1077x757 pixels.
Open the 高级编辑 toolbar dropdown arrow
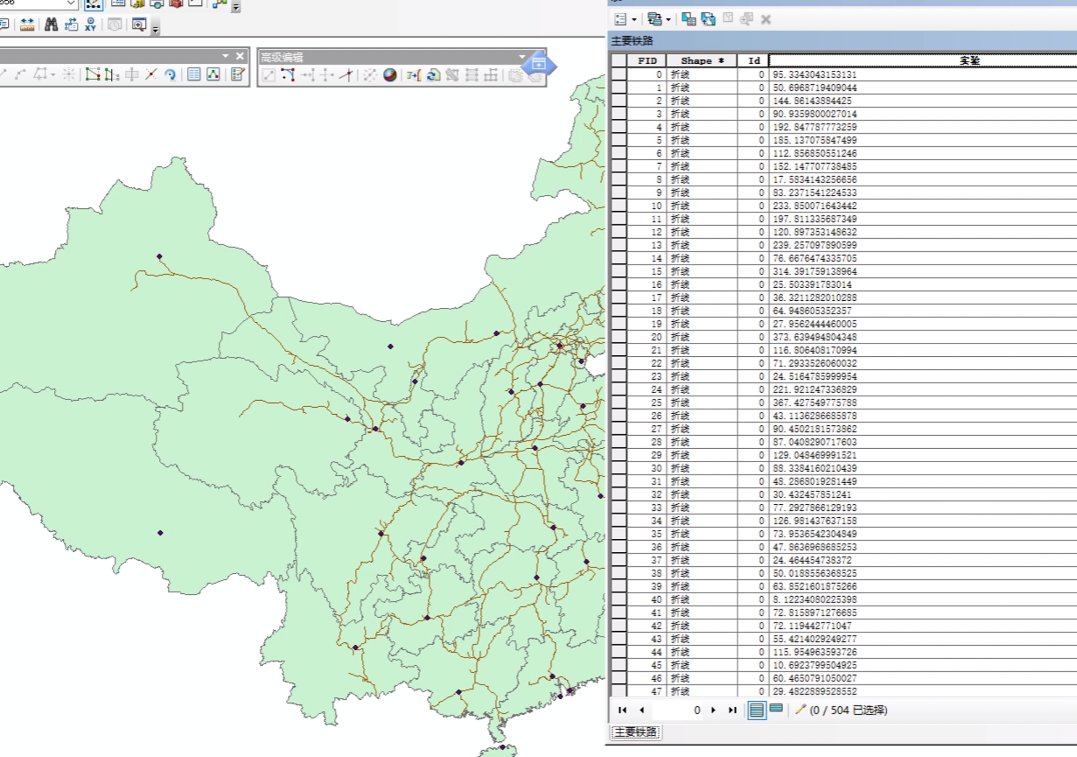pos(521,56)
